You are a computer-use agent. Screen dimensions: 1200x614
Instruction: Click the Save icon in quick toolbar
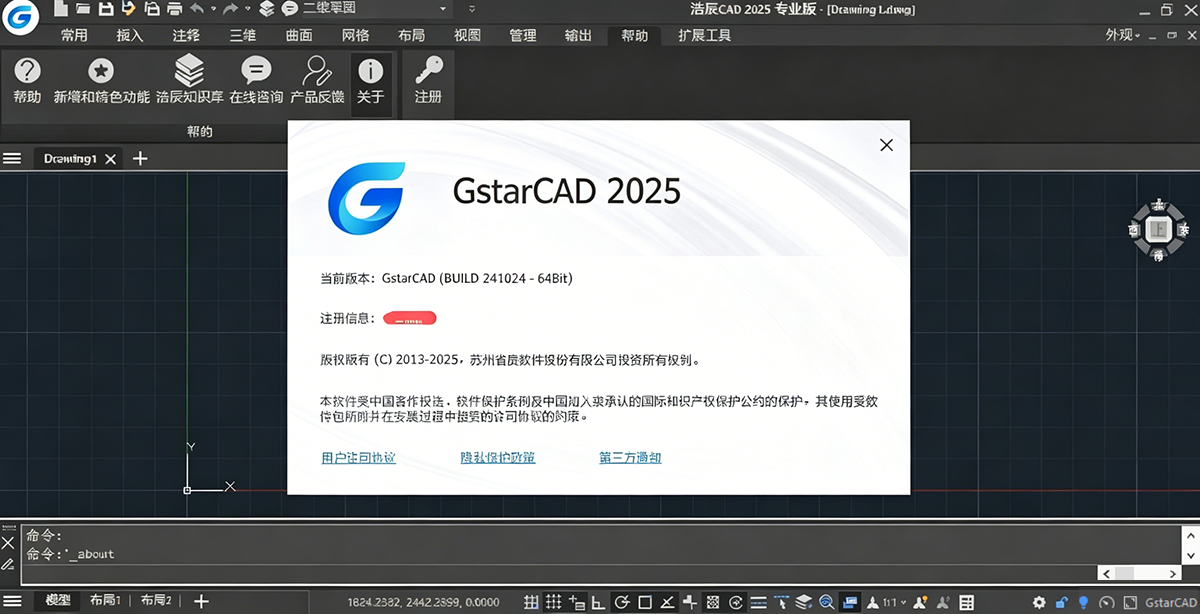tap(105, 8)
